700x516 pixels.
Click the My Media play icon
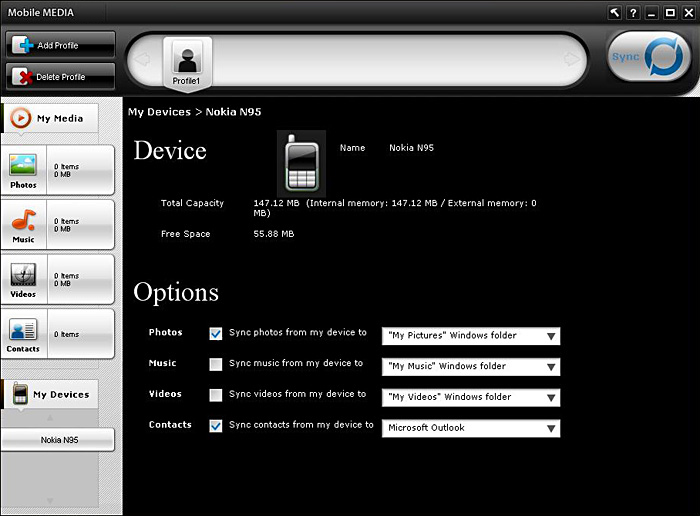[x=21, y=118]
